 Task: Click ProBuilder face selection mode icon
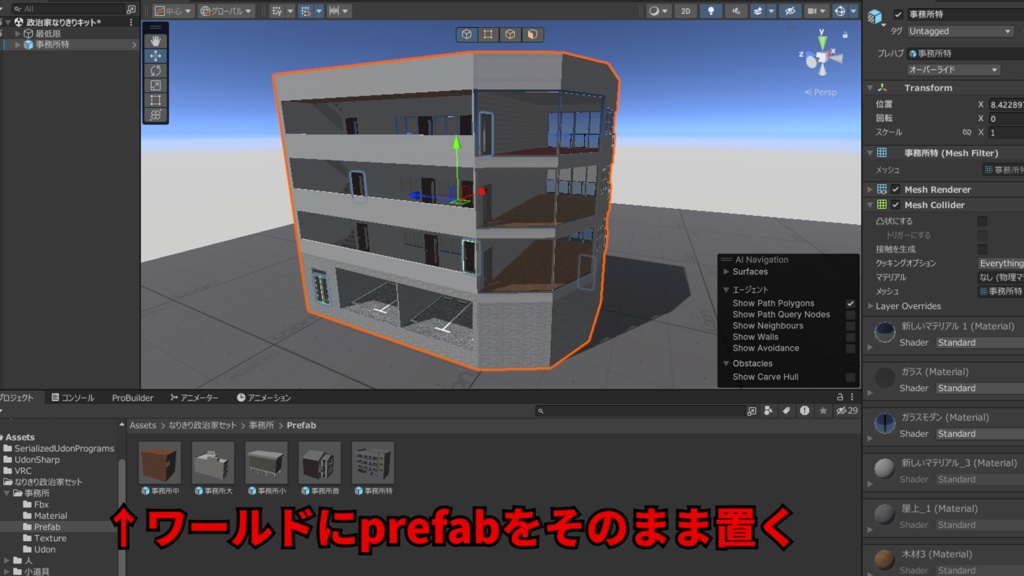tap(532, 35)
